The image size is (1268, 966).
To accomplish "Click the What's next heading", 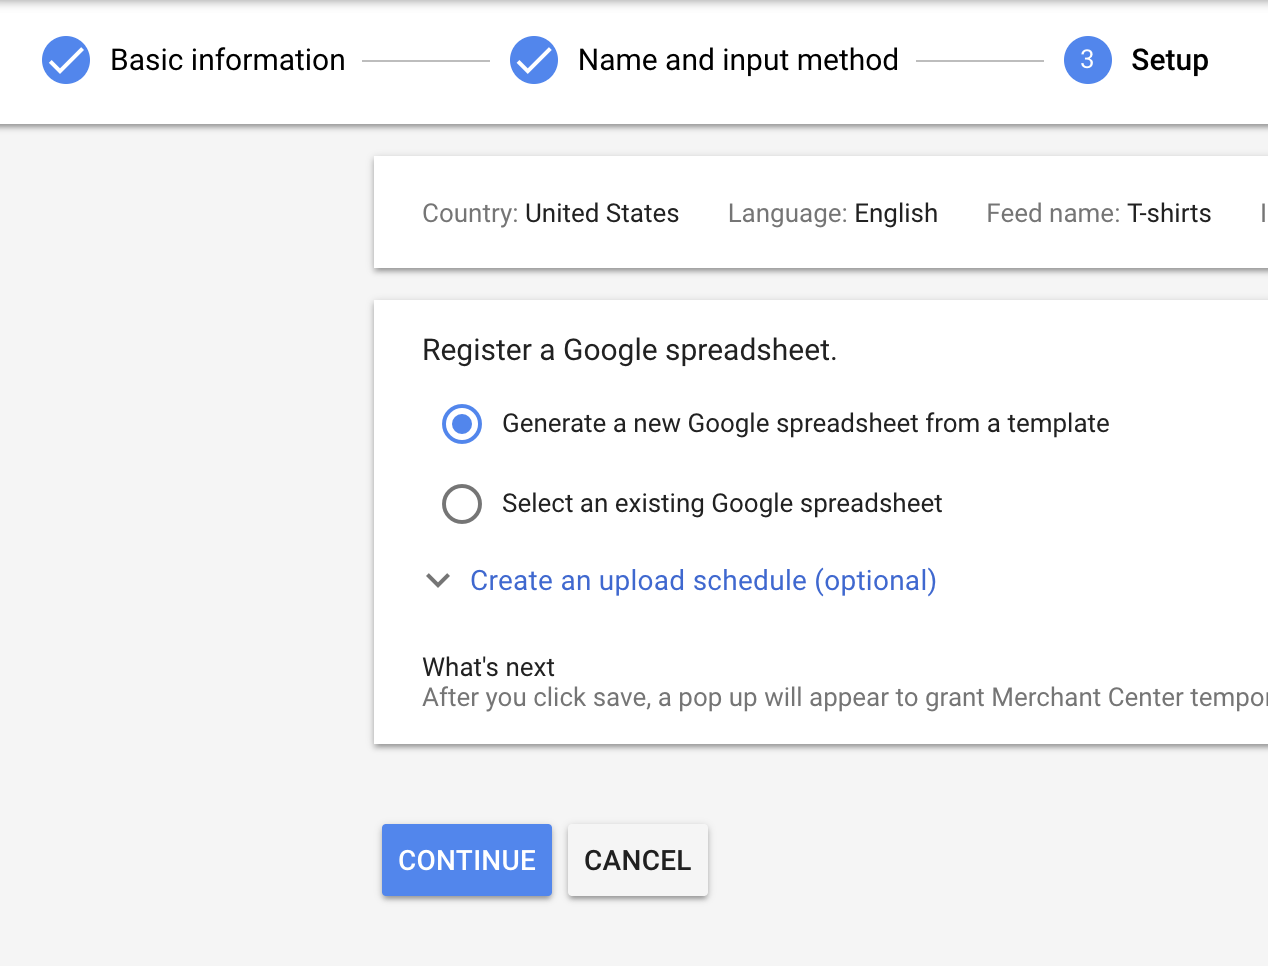I will [x=488, y=667].
